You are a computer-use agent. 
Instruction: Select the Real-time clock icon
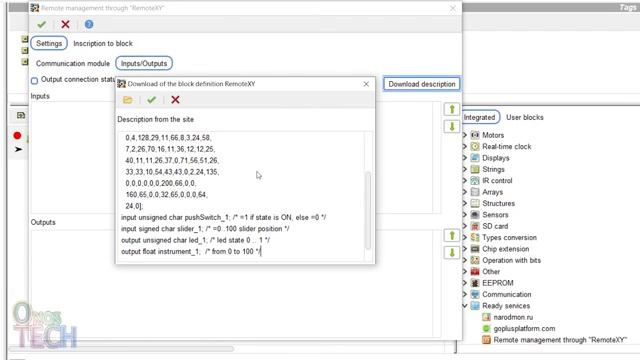point(475,147)
